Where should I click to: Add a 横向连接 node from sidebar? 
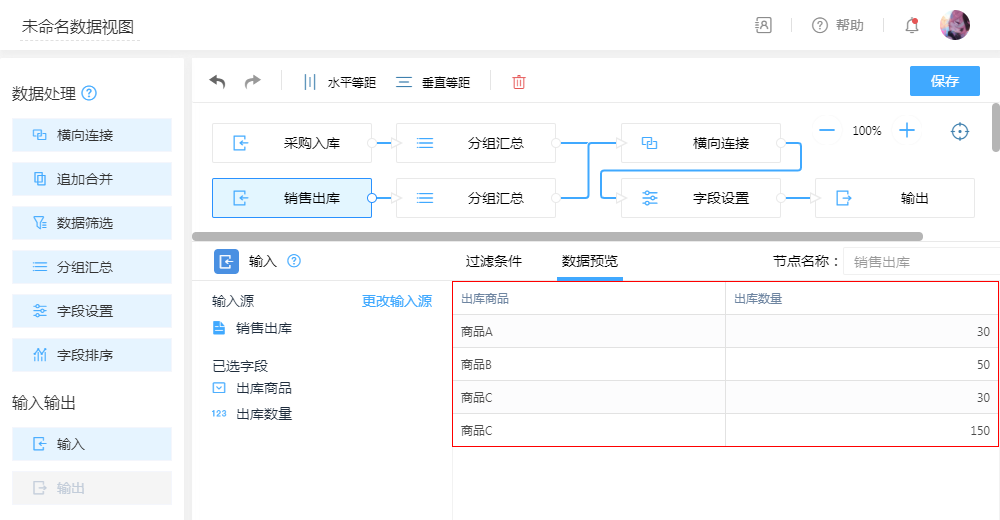click(x=92, y=135)
